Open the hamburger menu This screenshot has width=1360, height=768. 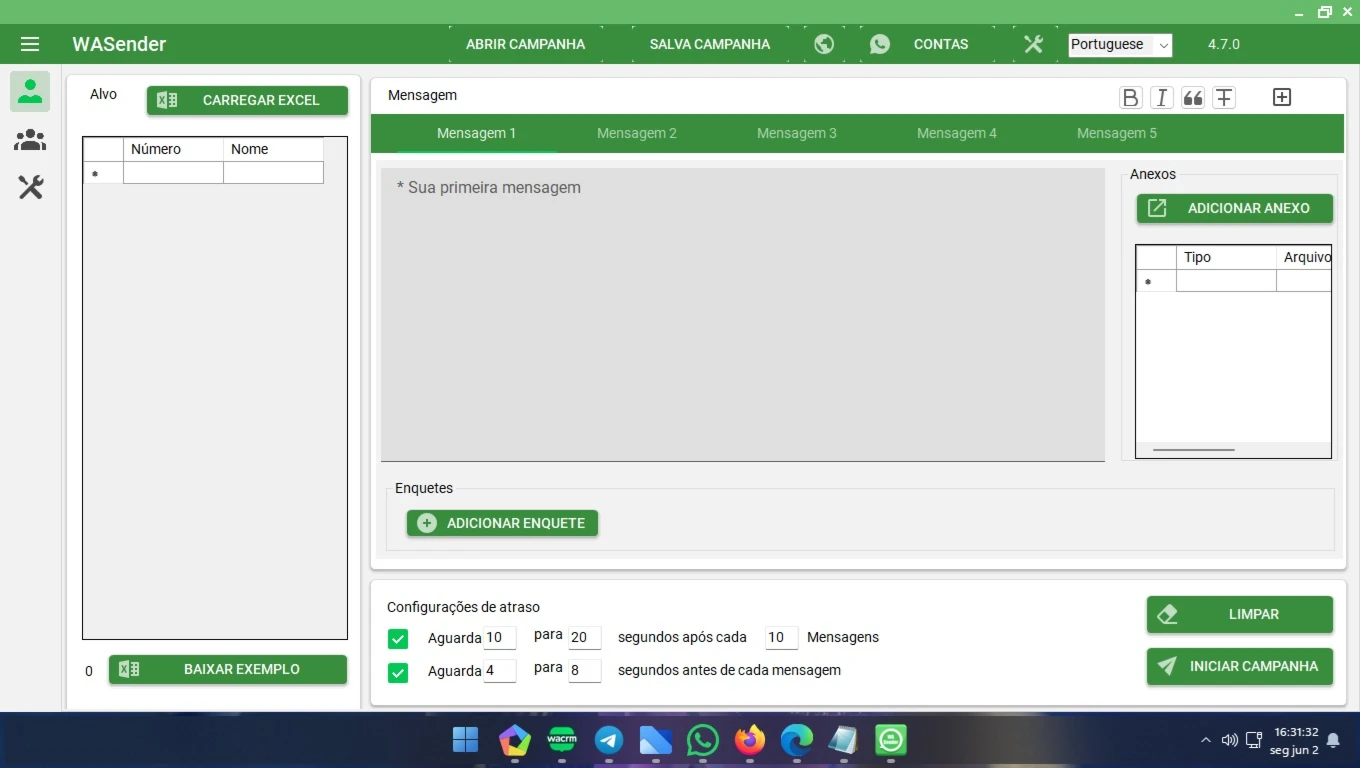pyautogui.click(x=30, y=44)
